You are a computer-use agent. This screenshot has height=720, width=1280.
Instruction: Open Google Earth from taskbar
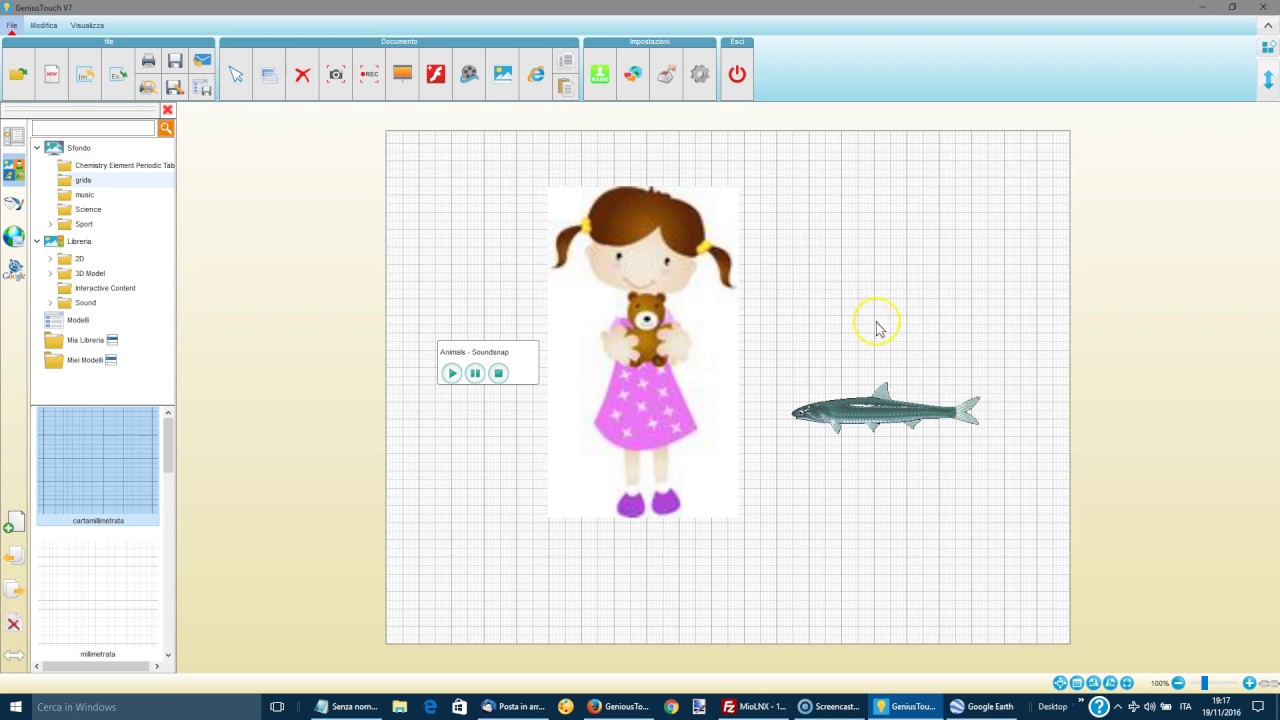point(981,706)
